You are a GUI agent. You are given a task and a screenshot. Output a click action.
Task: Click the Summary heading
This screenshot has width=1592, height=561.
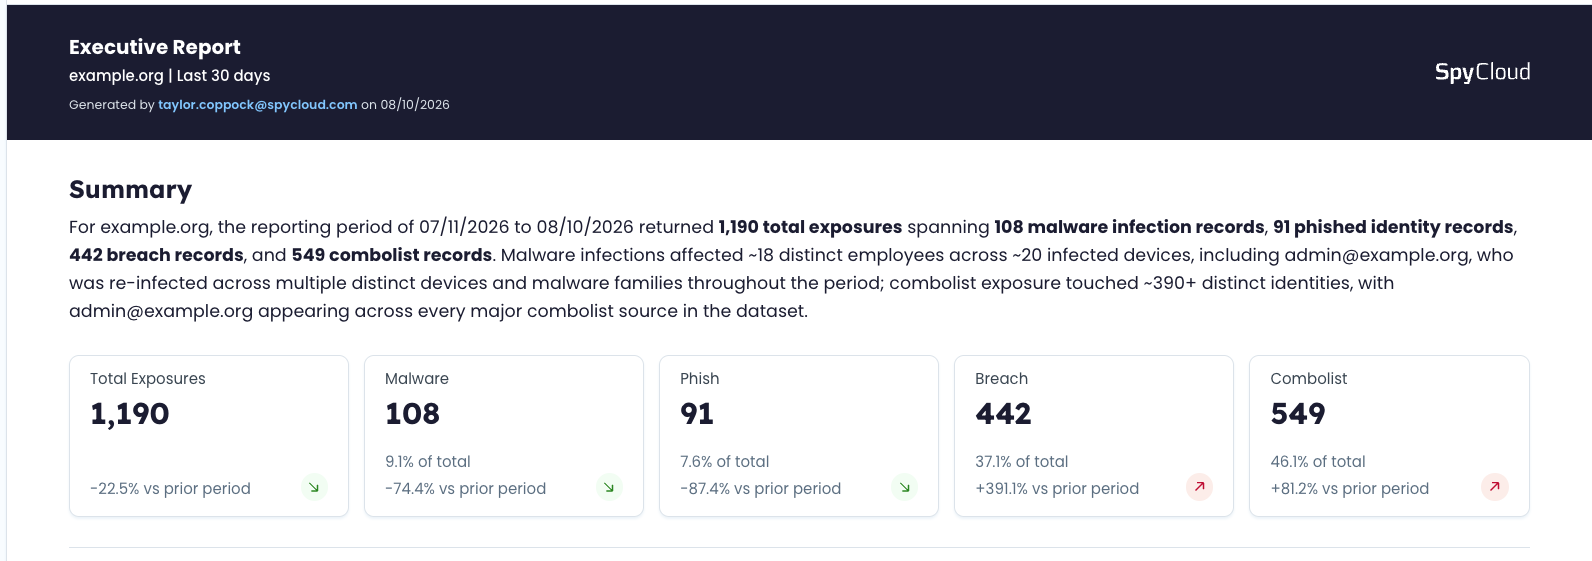point(130,190)
